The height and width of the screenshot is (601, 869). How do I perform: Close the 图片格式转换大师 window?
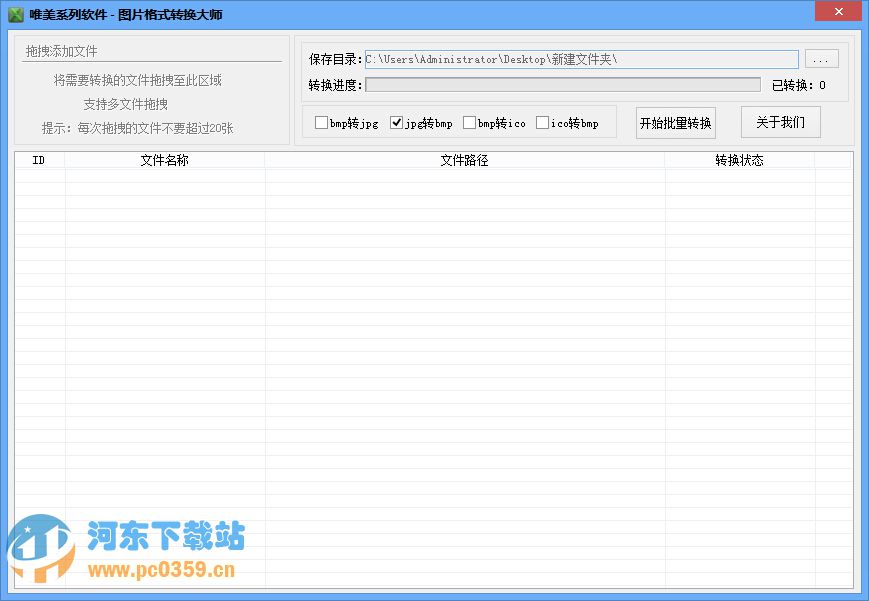point(838,13)
